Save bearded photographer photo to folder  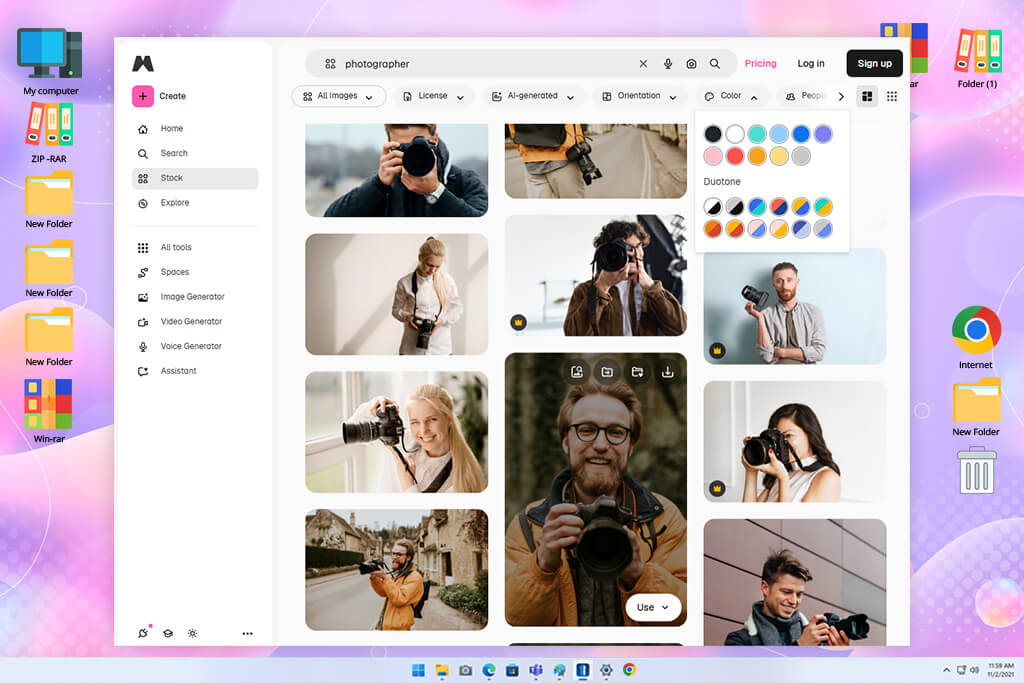click(637, 372)
